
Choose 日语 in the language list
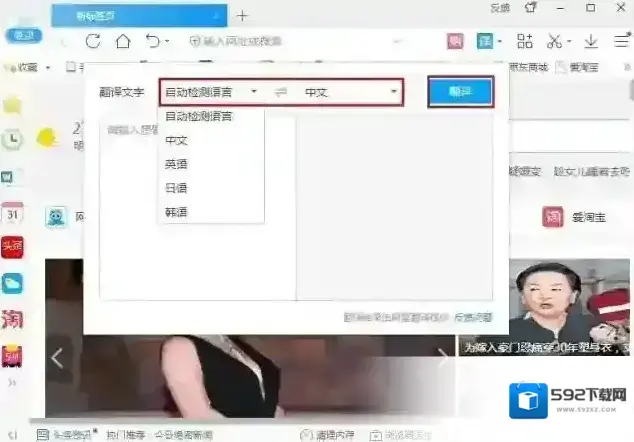177,188
